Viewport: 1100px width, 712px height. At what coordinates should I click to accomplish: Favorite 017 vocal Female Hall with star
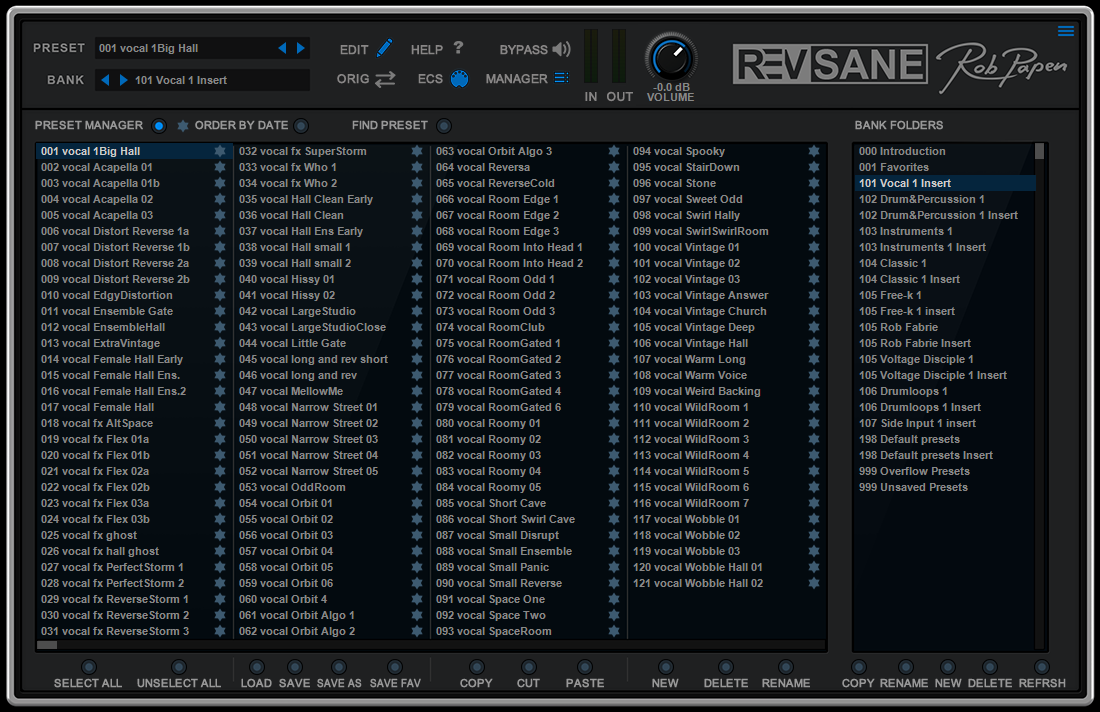tap(220, 407)
